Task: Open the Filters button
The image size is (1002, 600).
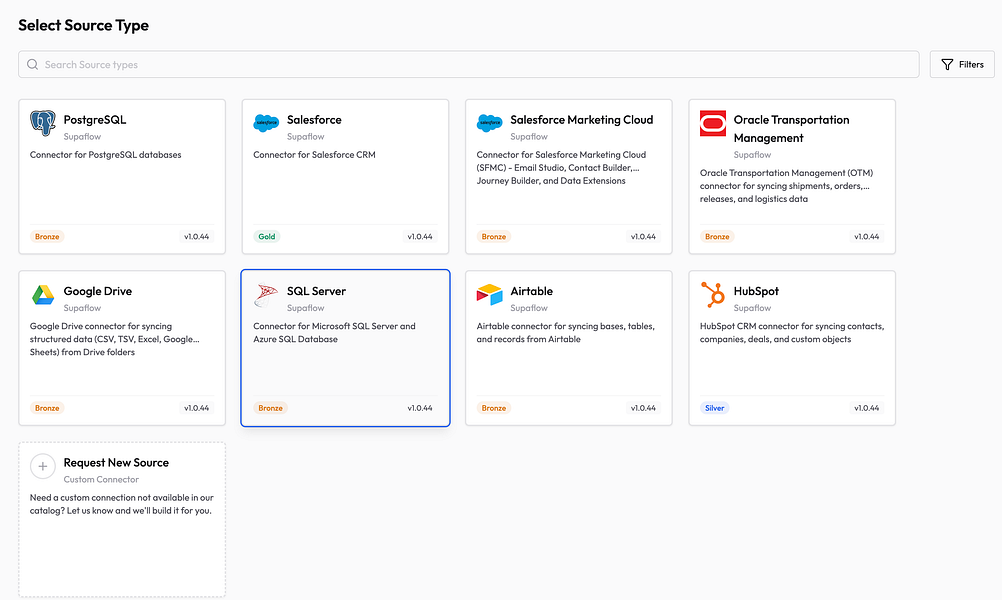Action: (x=962, y=65)
